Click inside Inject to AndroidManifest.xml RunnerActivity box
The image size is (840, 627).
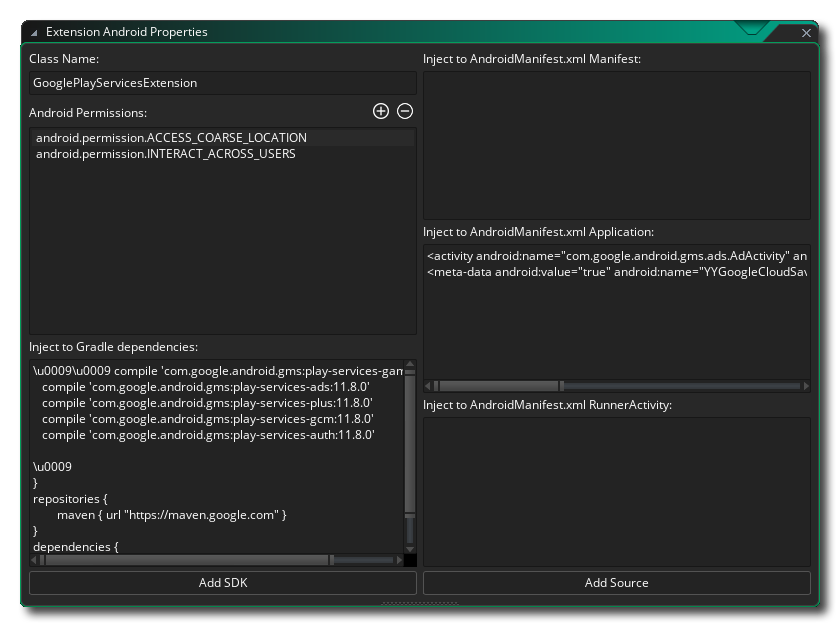coord(617,491)
